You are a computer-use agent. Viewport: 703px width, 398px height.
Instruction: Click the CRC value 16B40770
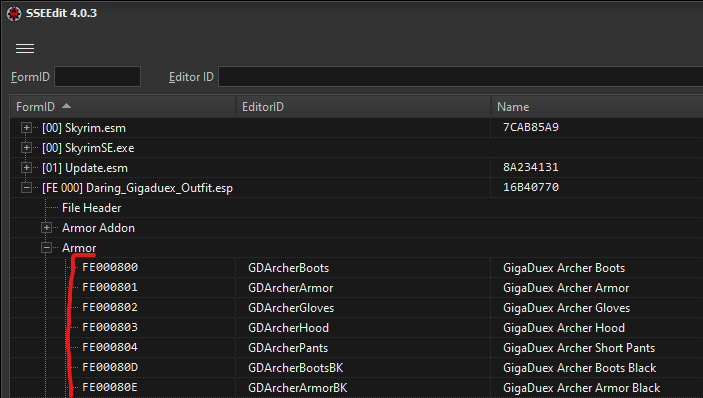click(531, 187)
